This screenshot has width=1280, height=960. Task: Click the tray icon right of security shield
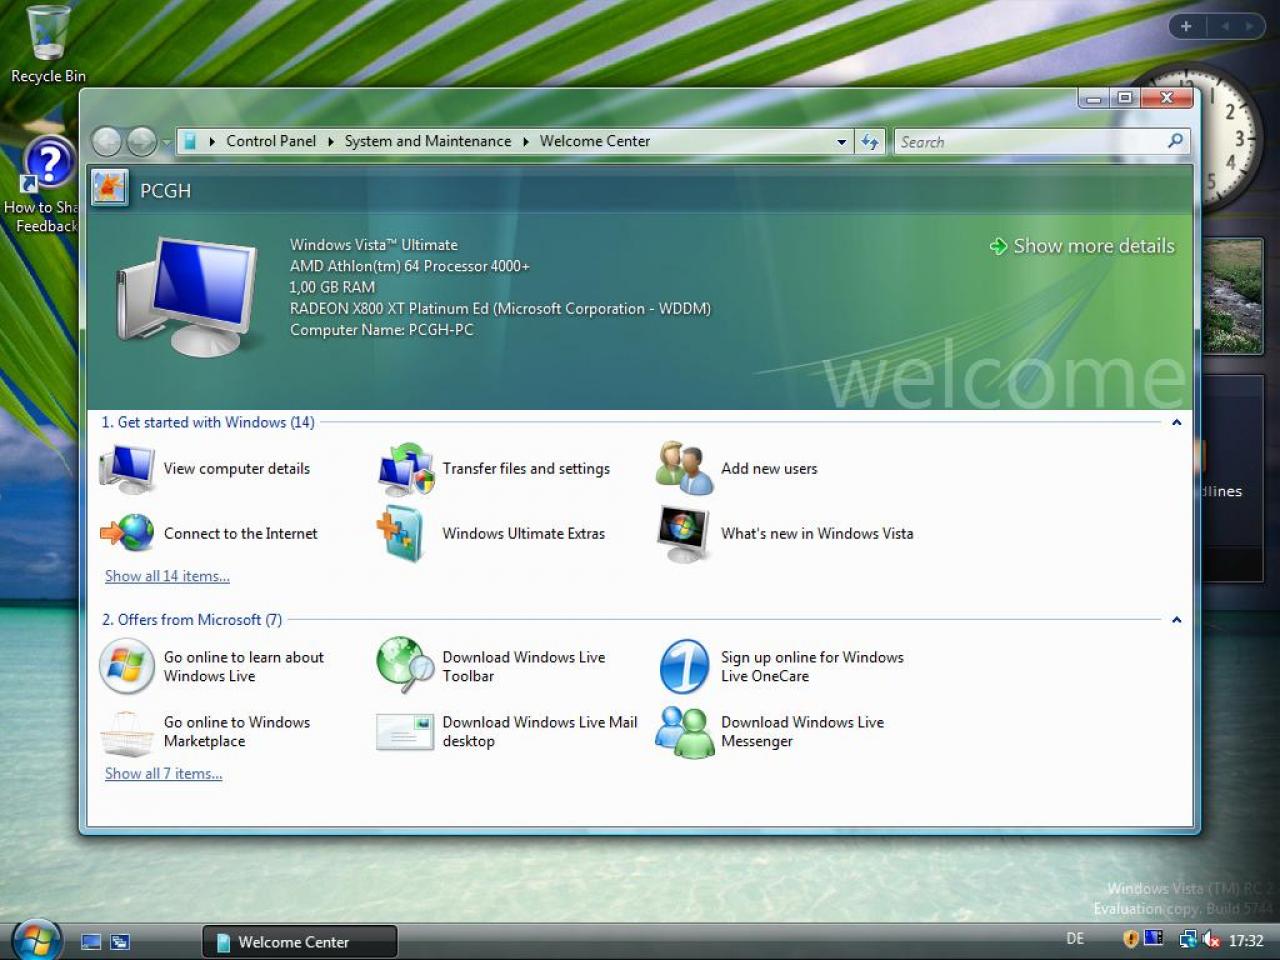pyautogui.click(x=1153, y=938)
